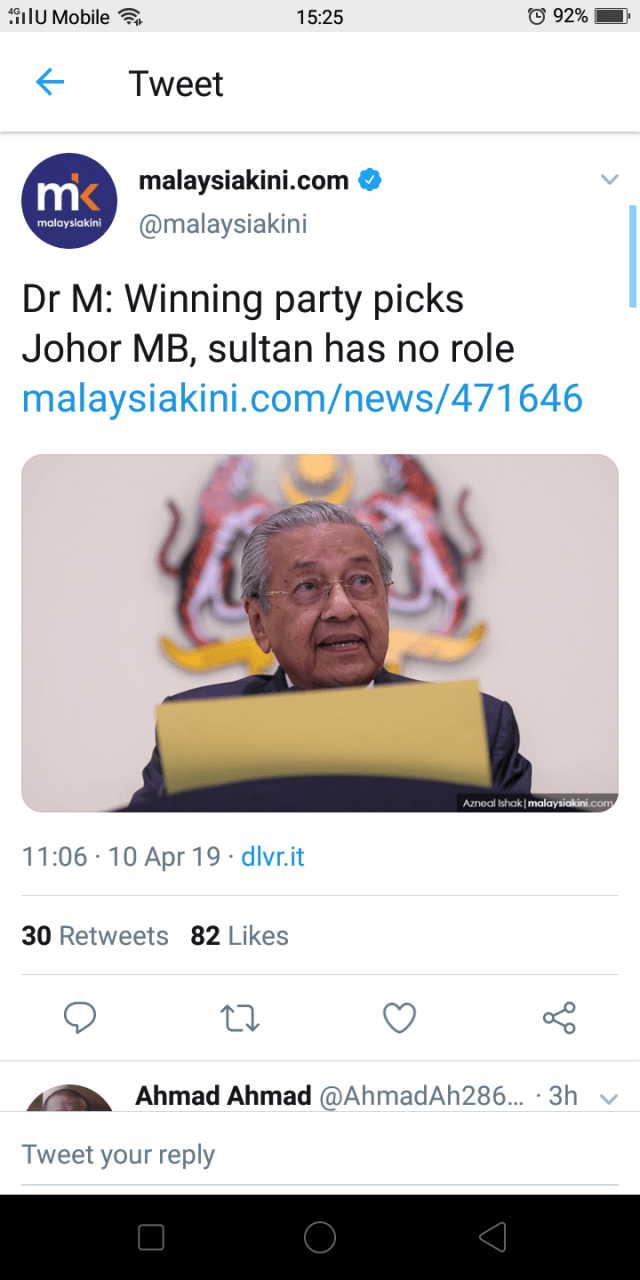The height and width of the screenshot is (1280, 640).
Task: View the 30 Retweets list
Action: [x=95, y=936]
